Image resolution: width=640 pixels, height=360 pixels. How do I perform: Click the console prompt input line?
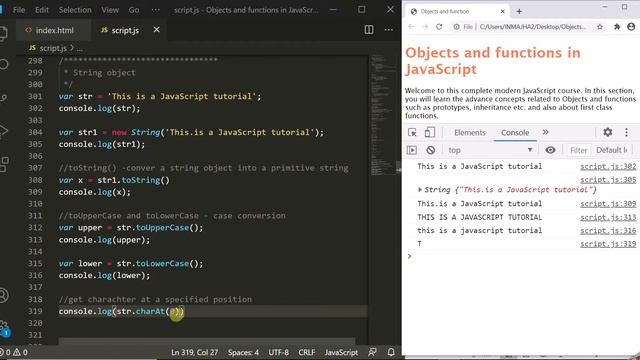524,256
